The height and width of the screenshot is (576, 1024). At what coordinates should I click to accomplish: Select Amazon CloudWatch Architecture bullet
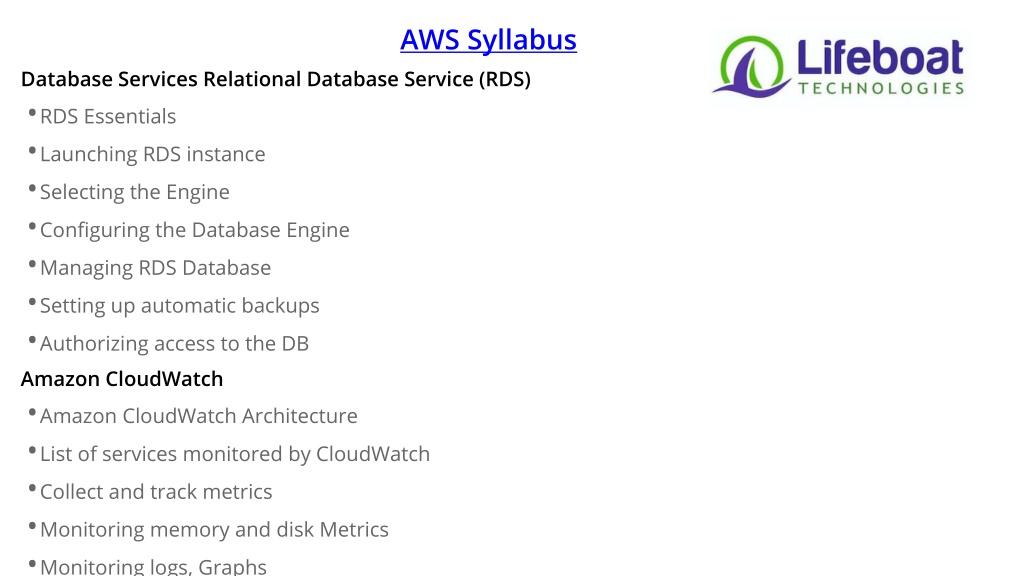199,416
